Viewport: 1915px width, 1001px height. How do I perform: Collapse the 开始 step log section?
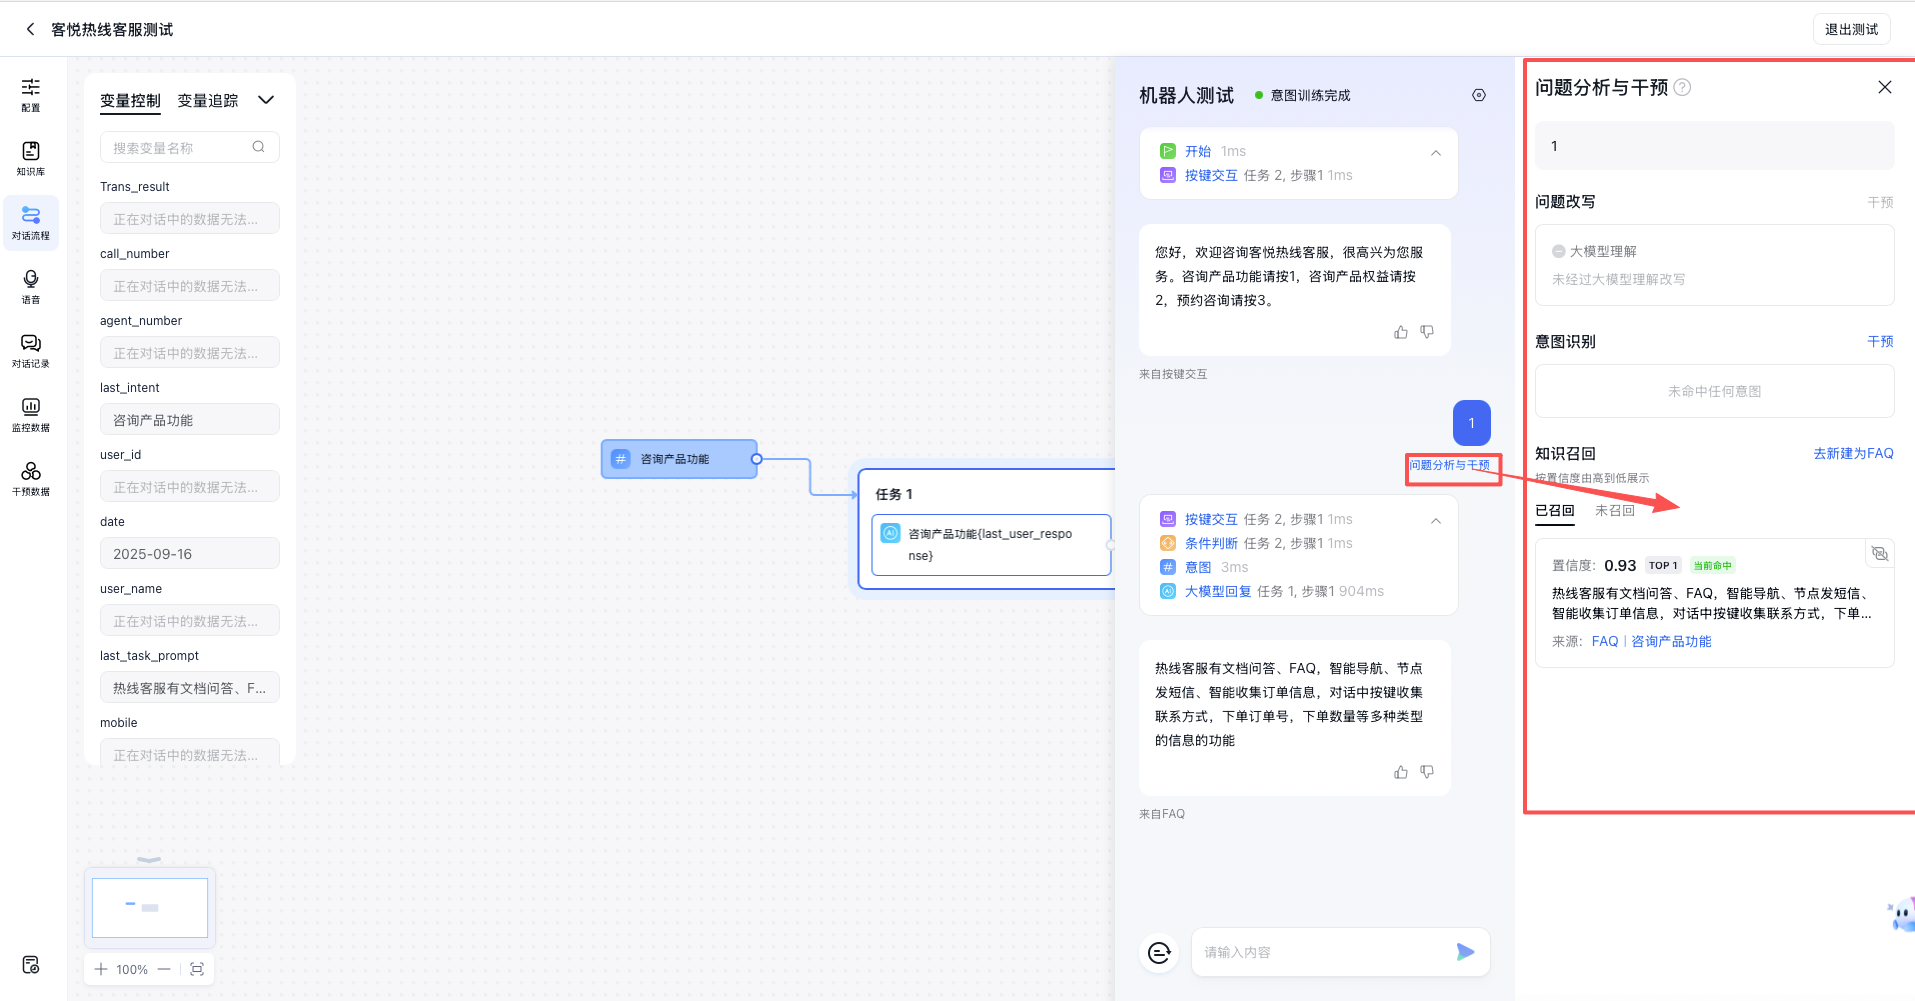pyautogui.click(x=1436, y=153)
